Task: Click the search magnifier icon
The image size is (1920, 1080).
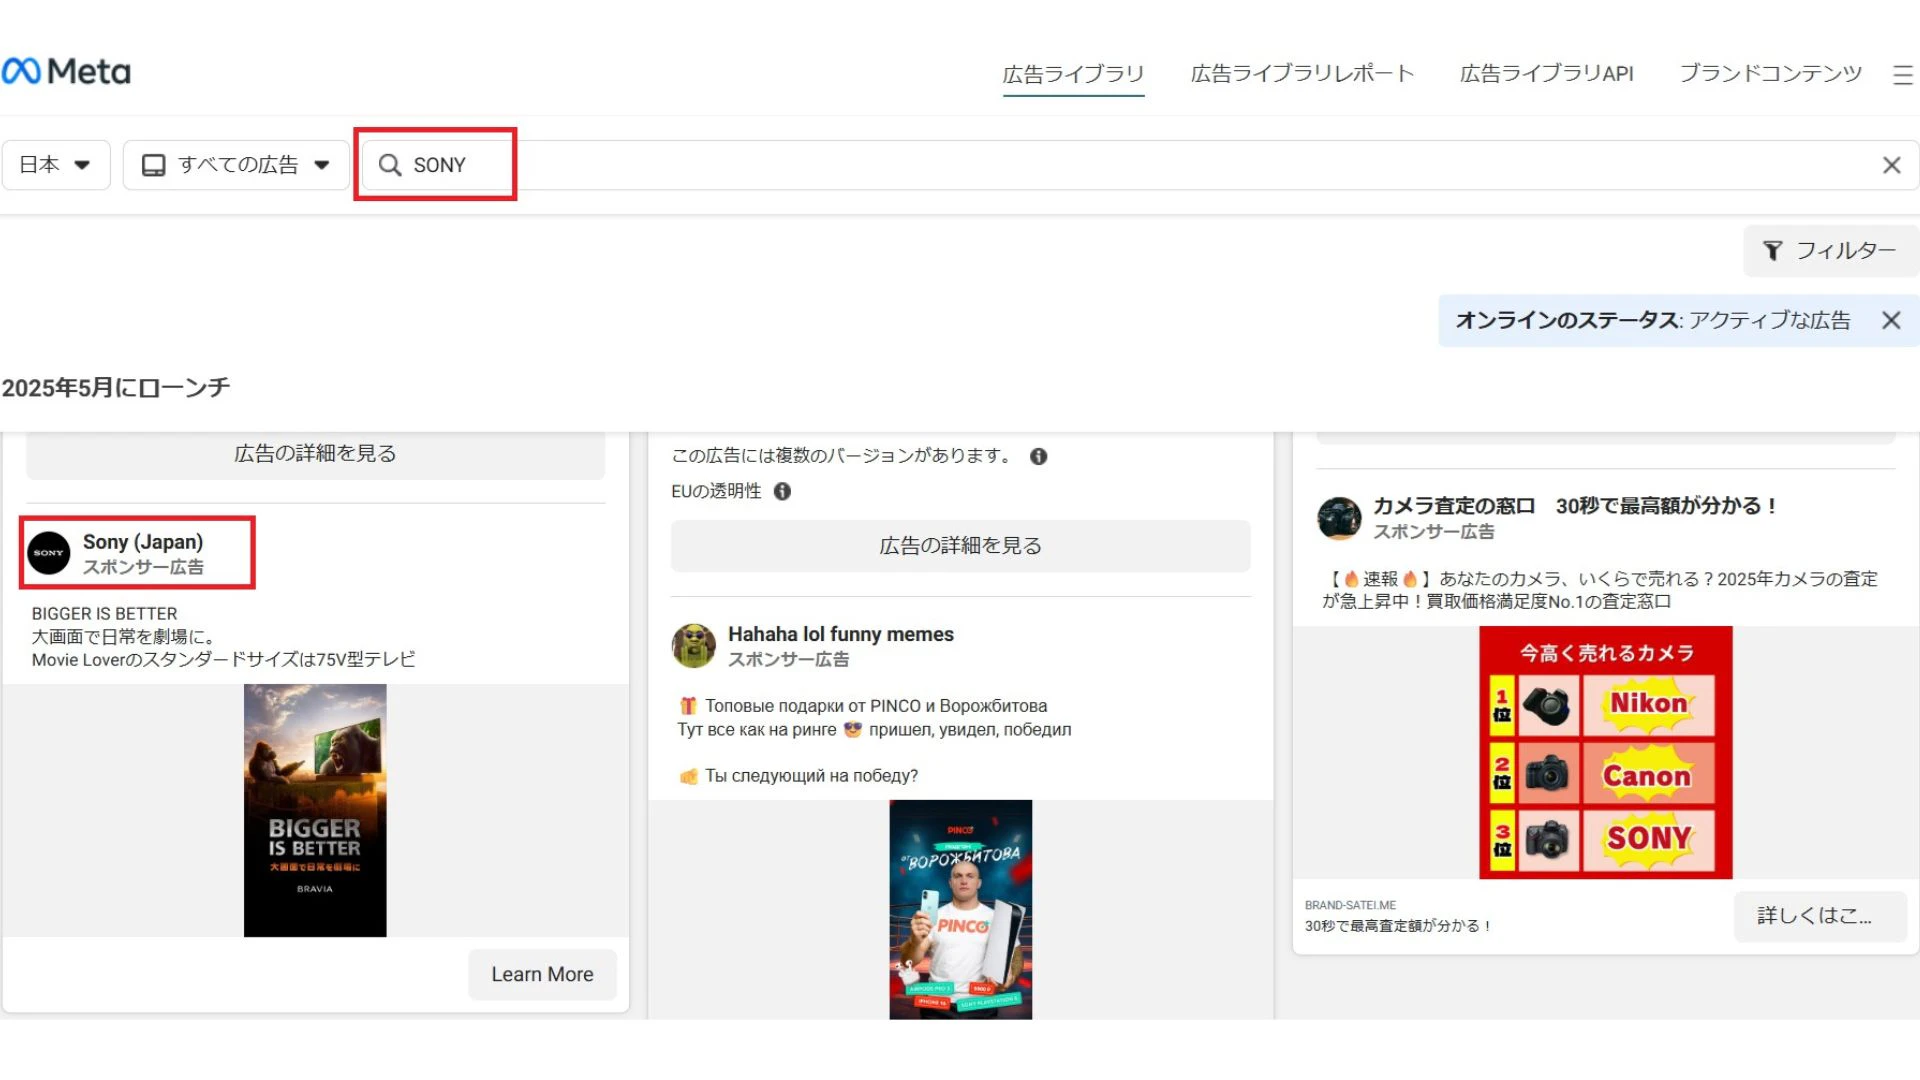Action: [390, 165]
